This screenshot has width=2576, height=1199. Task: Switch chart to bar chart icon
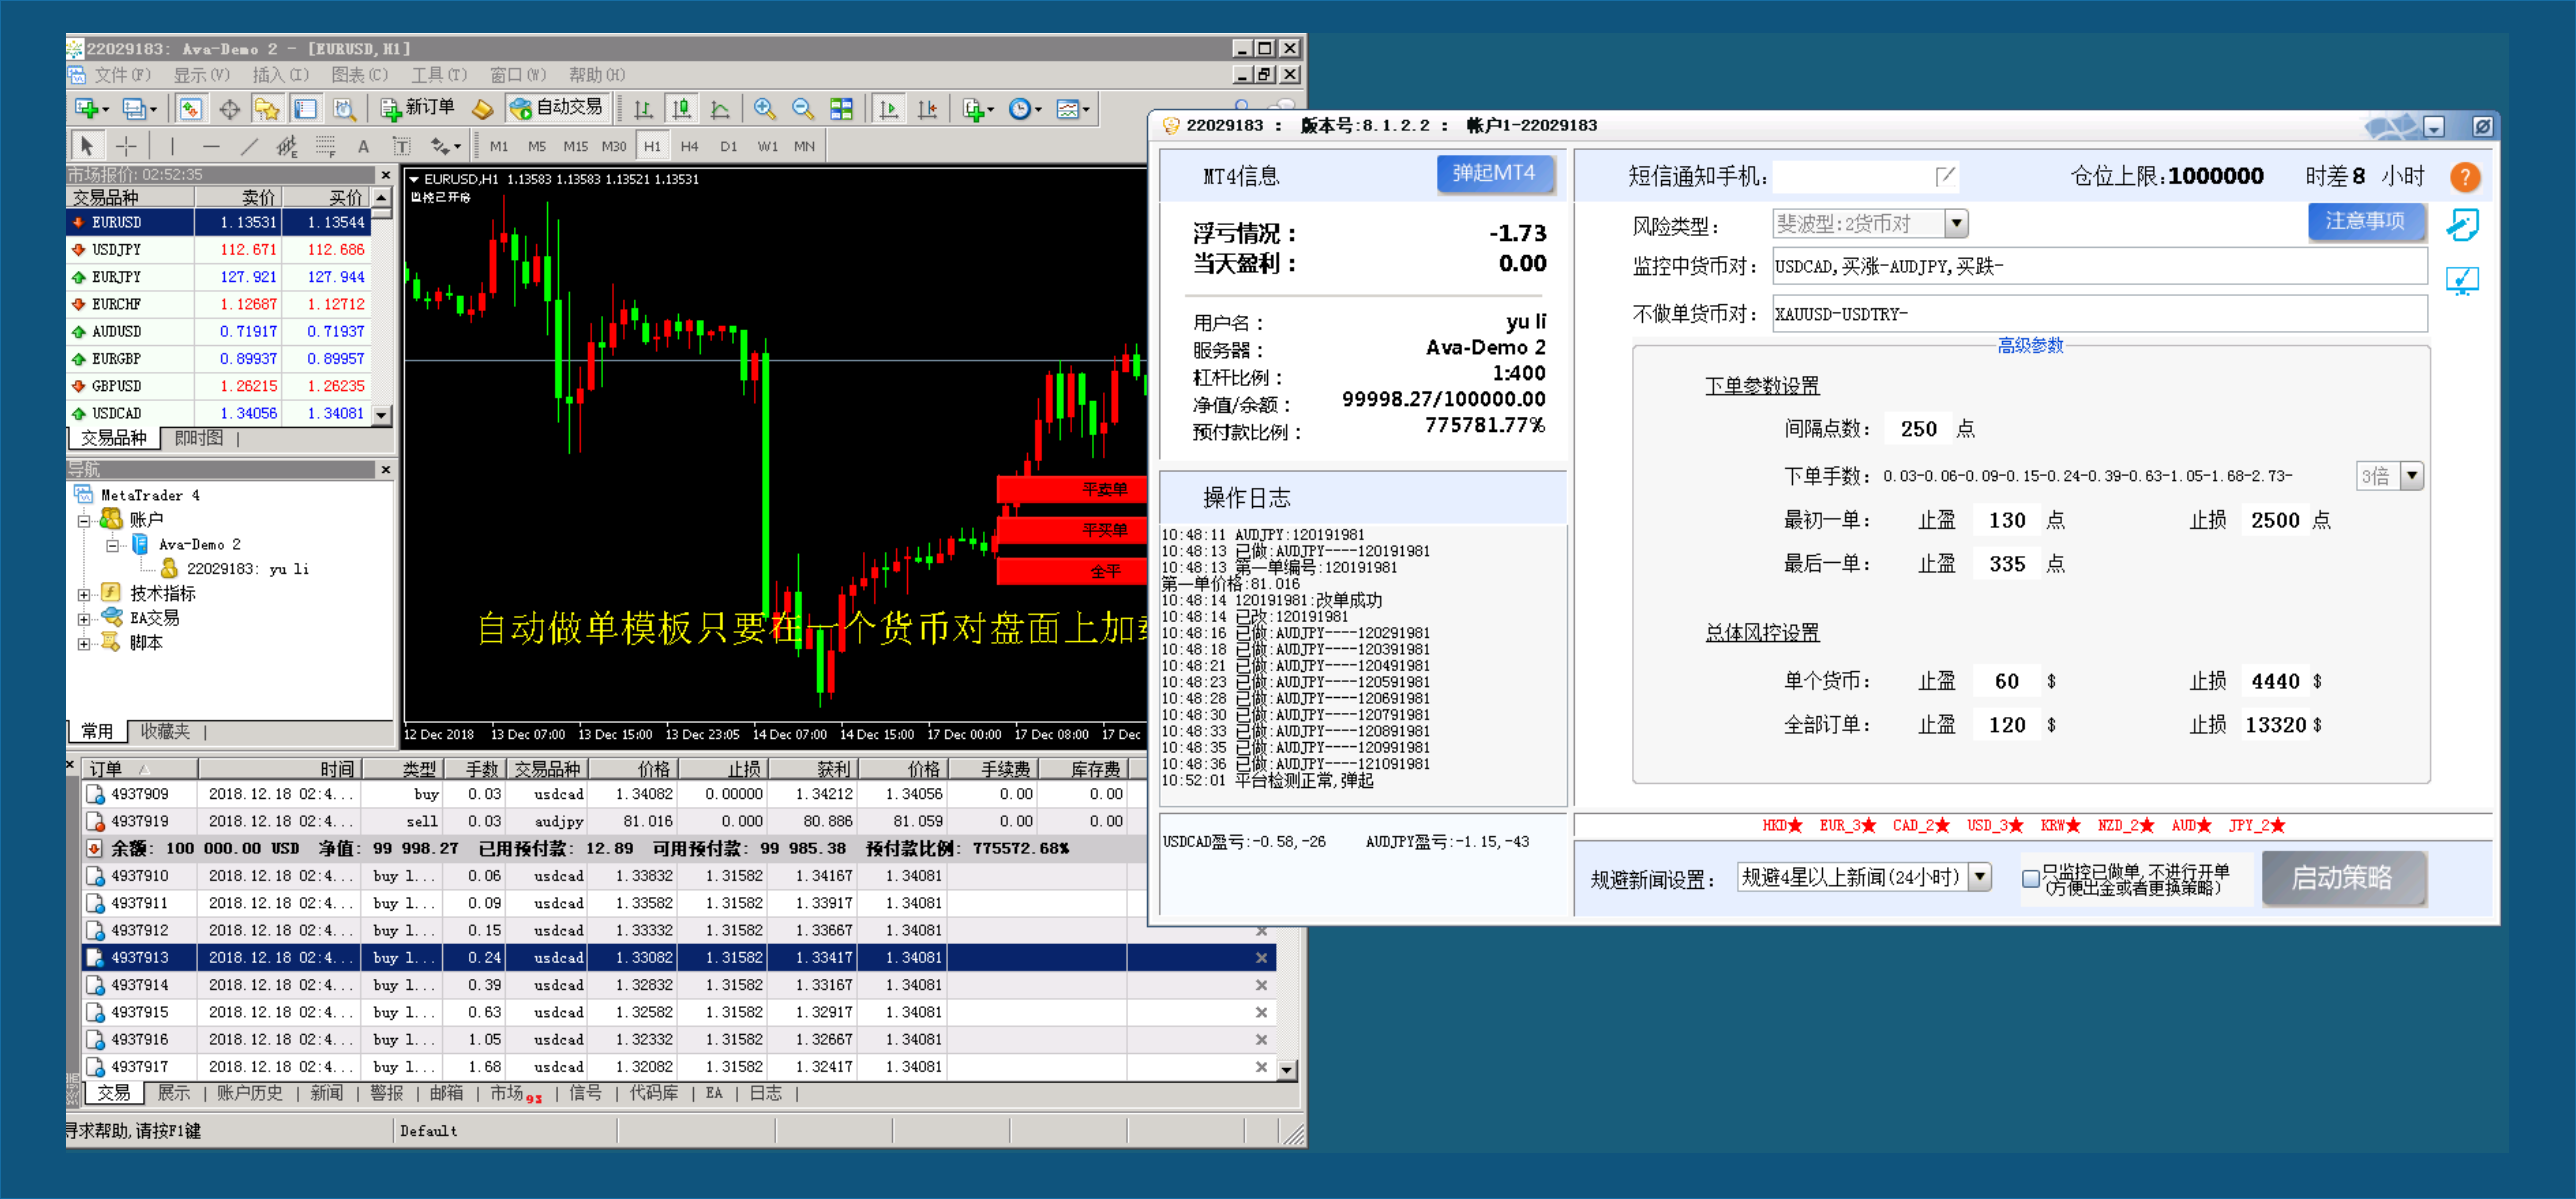pyautogui.click(x=643, y=108)
